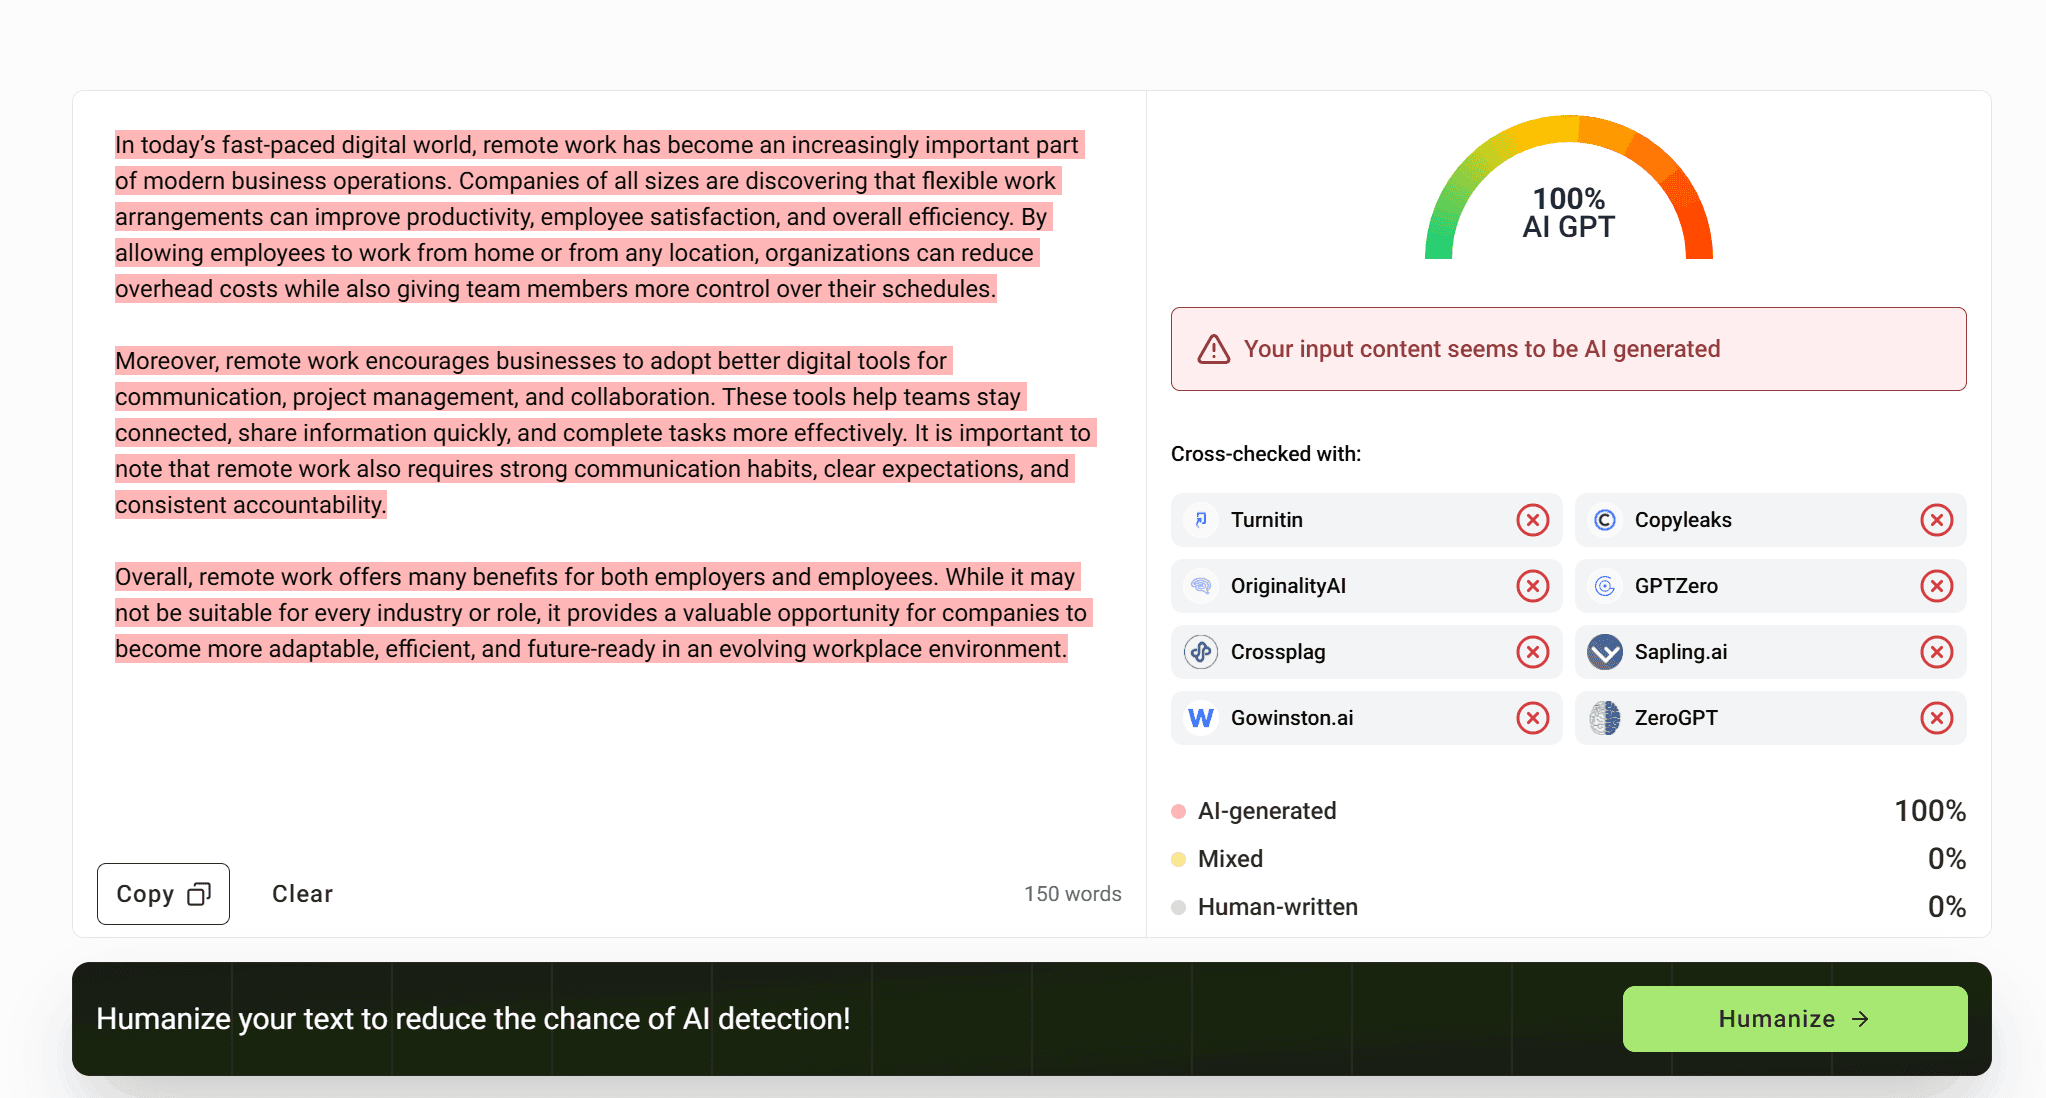The image size is (2046, 1098).
Task: Click the red X beside ZeroGPT
Action: pos(1937,718)
